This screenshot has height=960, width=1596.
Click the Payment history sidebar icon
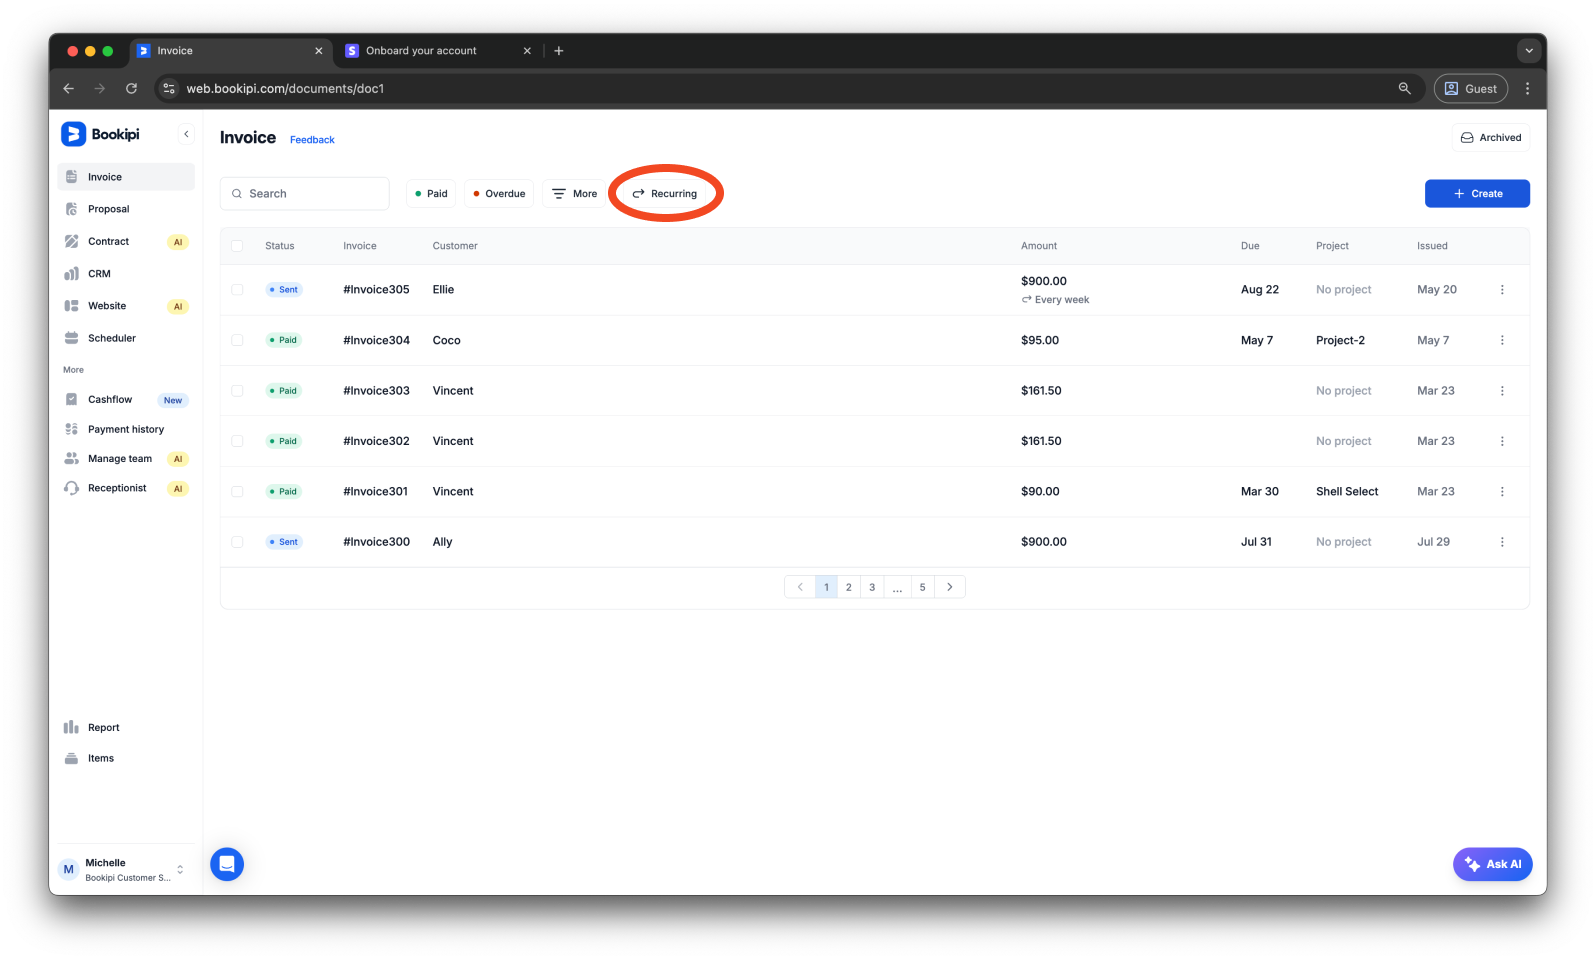[x=72, y=429]
